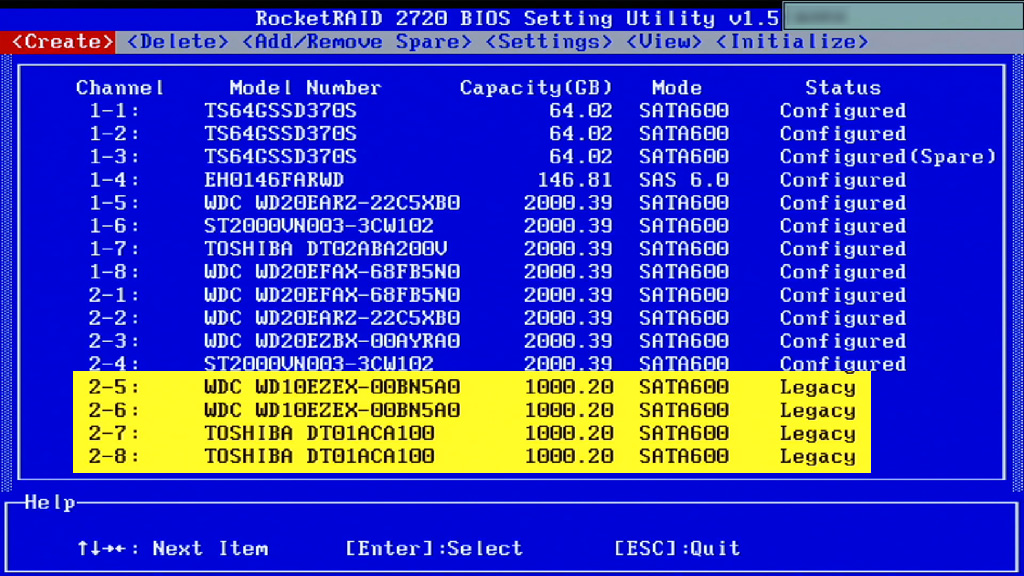The image size is (1024, 576).
Task: Click the 64.02 capacity of channel 1-1
Action: (x=581, y=111)
